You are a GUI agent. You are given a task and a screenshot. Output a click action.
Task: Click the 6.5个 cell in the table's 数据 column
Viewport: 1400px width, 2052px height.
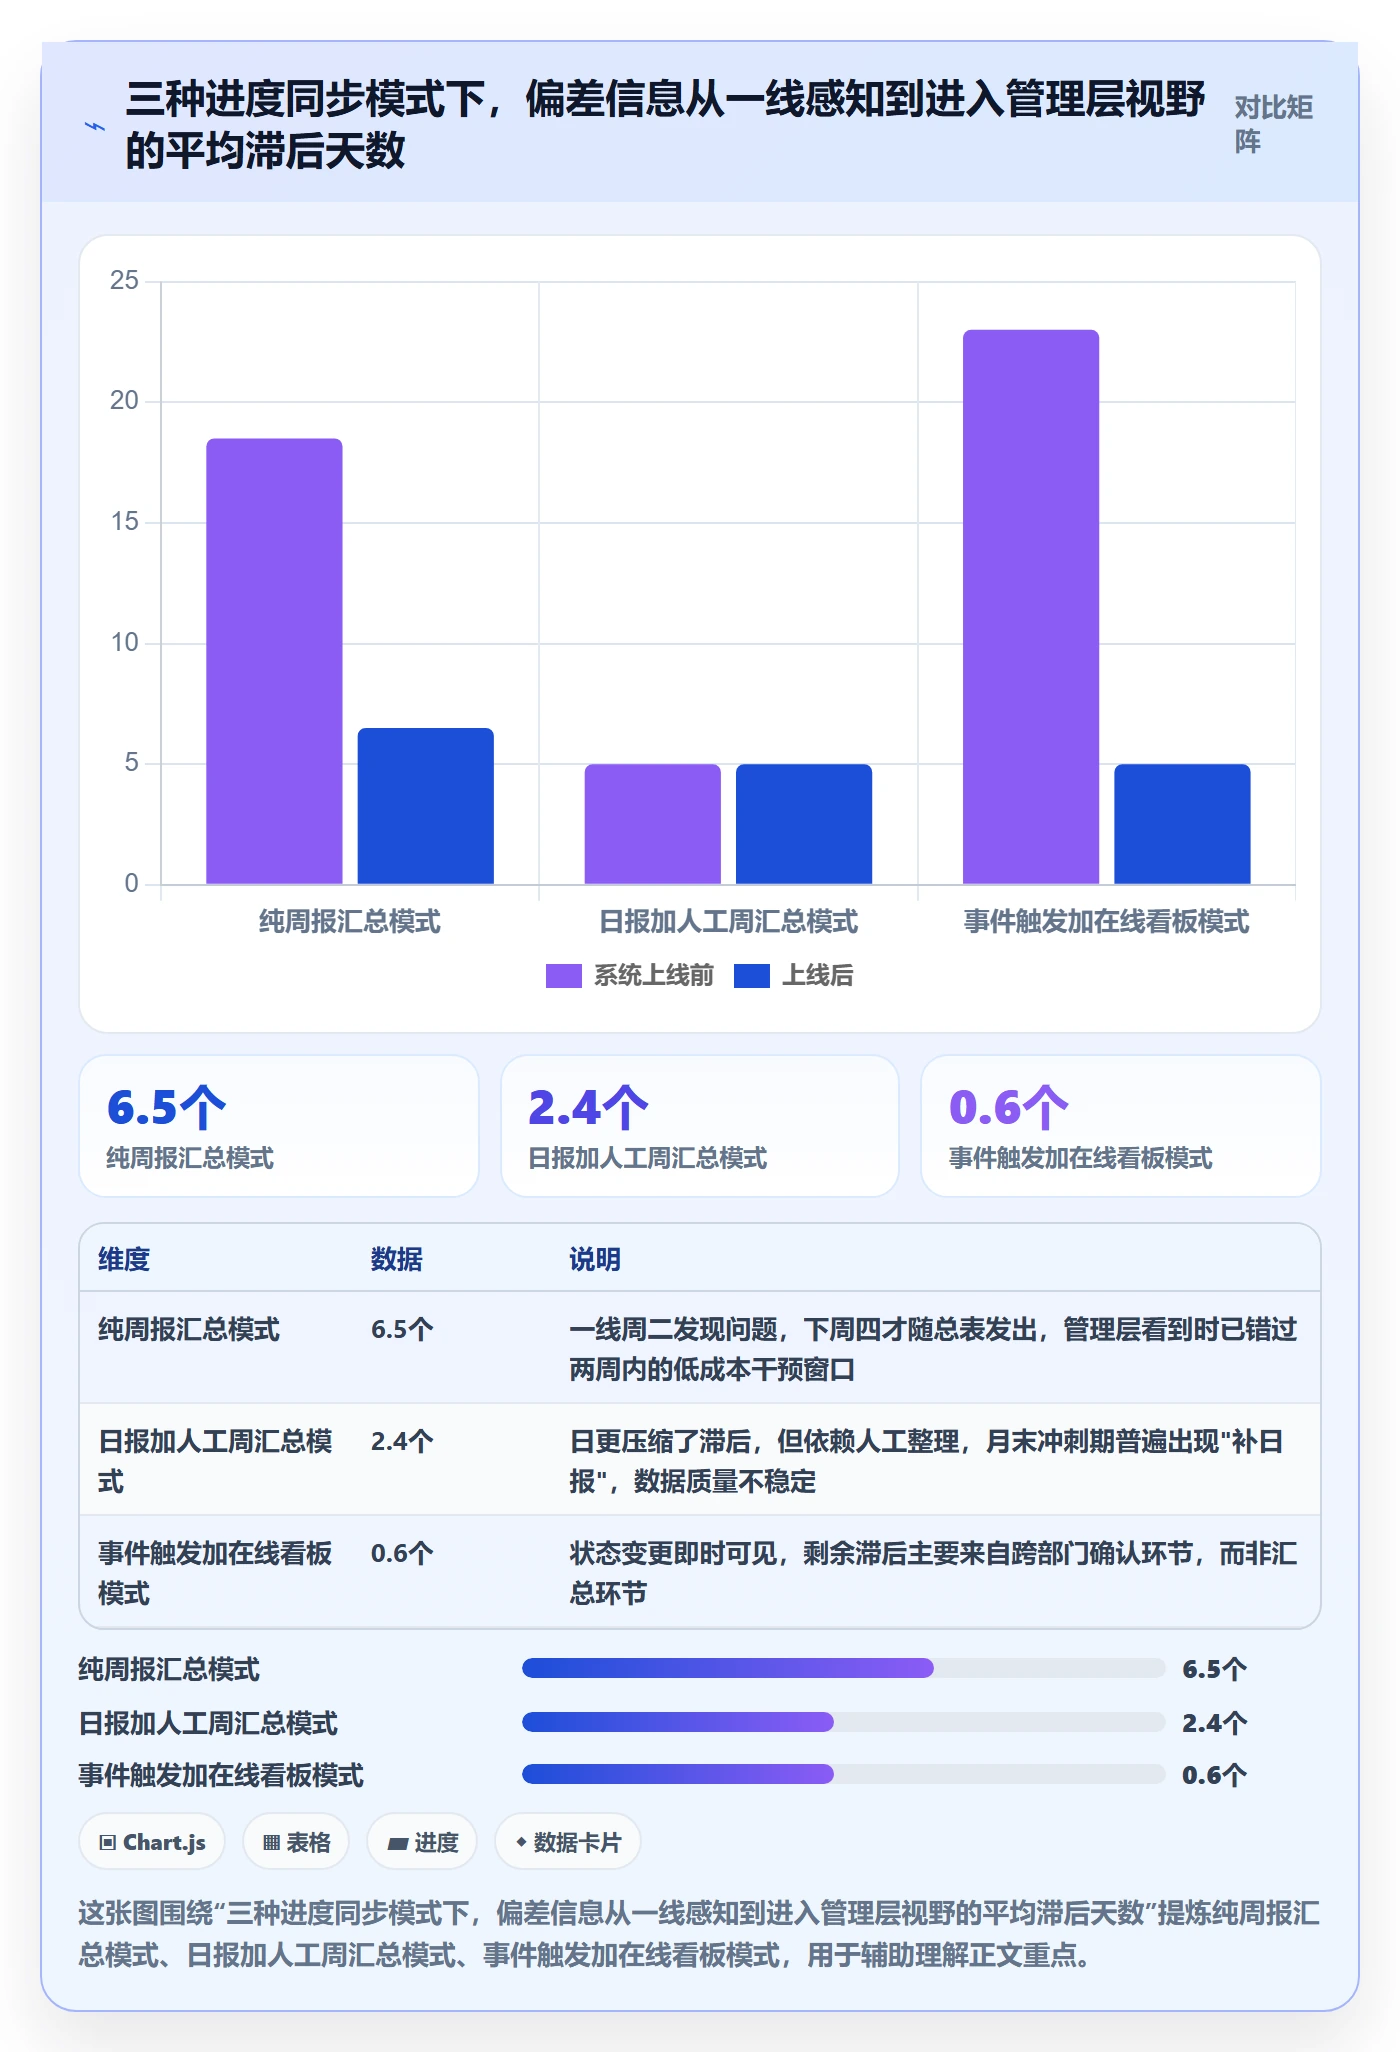tap(402, 1330)
